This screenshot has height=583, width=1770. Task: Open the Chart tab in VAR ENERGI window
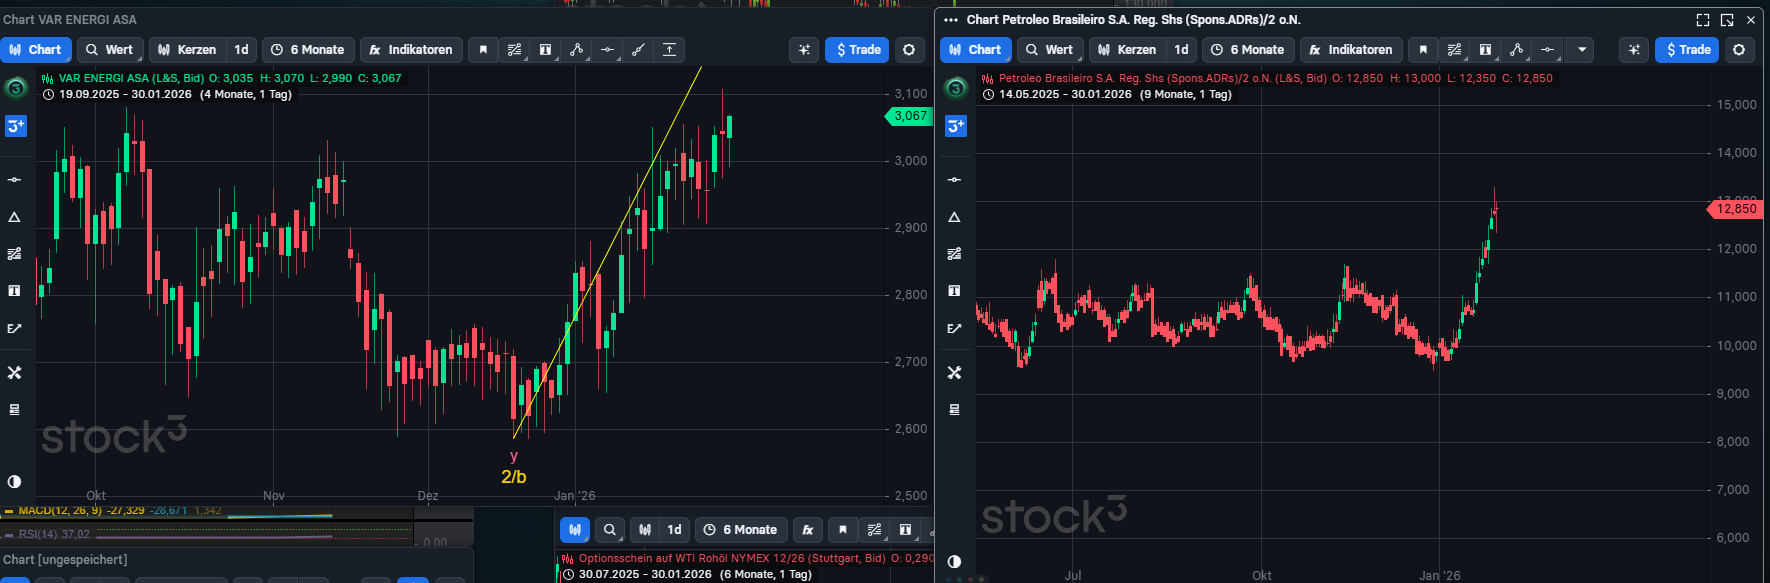click(35, 50)
